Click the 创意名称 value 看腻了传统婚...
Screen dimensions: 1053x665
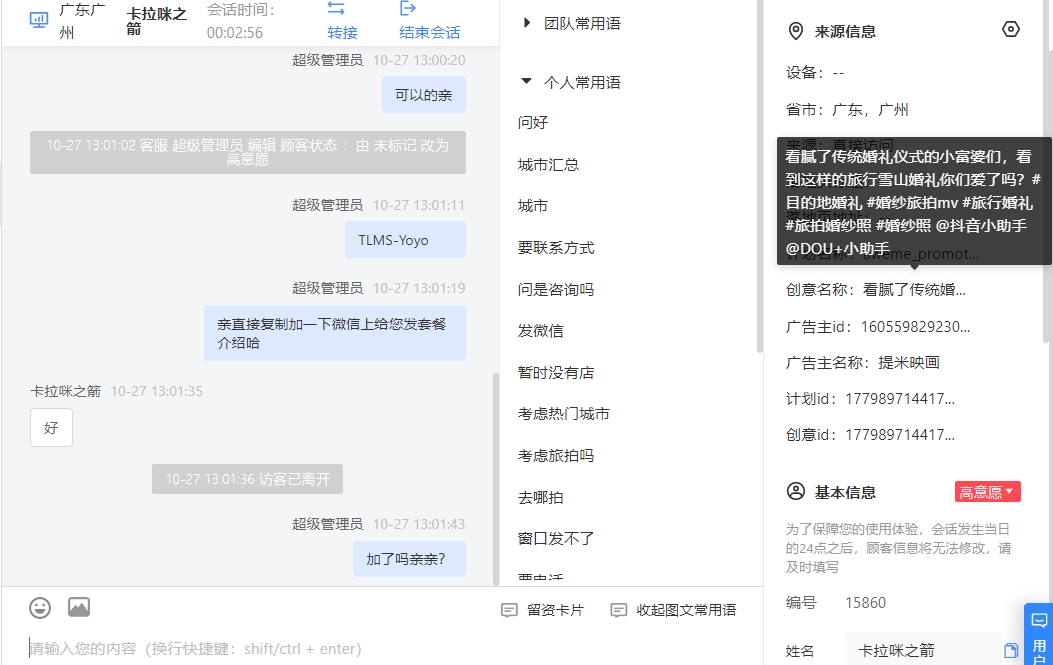914,290
